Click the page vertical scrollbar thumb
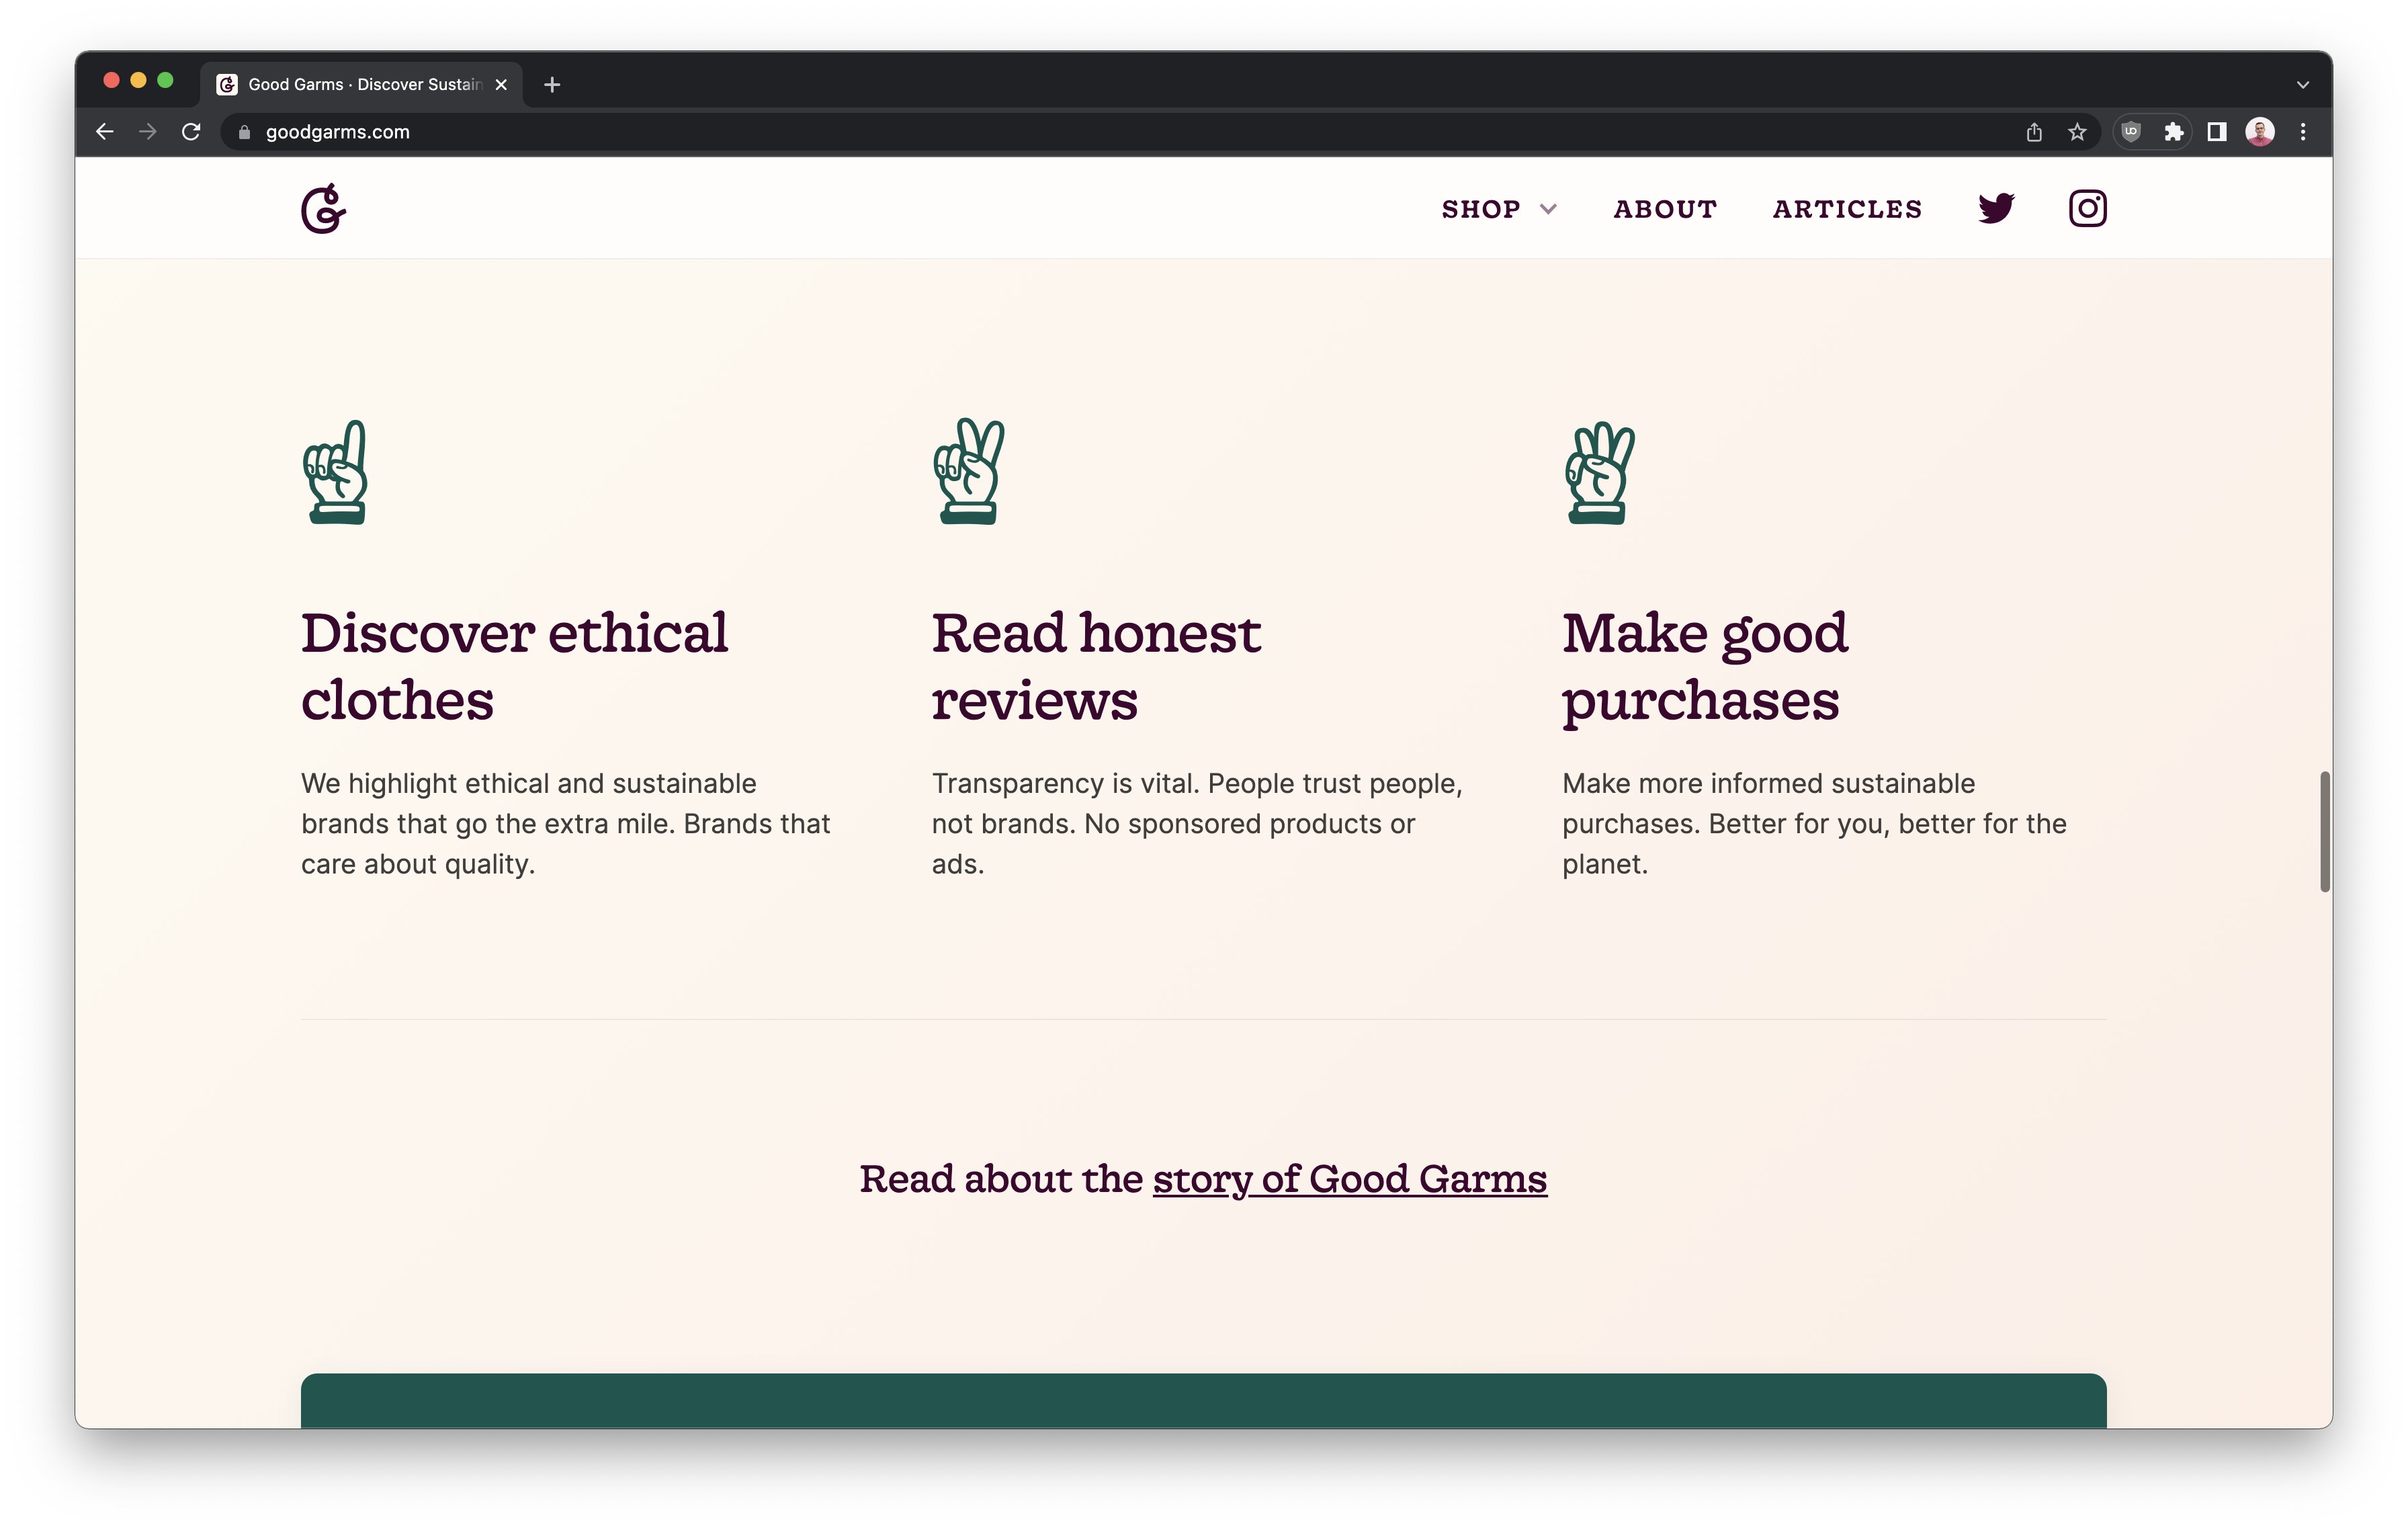 pyautogui.click(x=2325, y=831)
